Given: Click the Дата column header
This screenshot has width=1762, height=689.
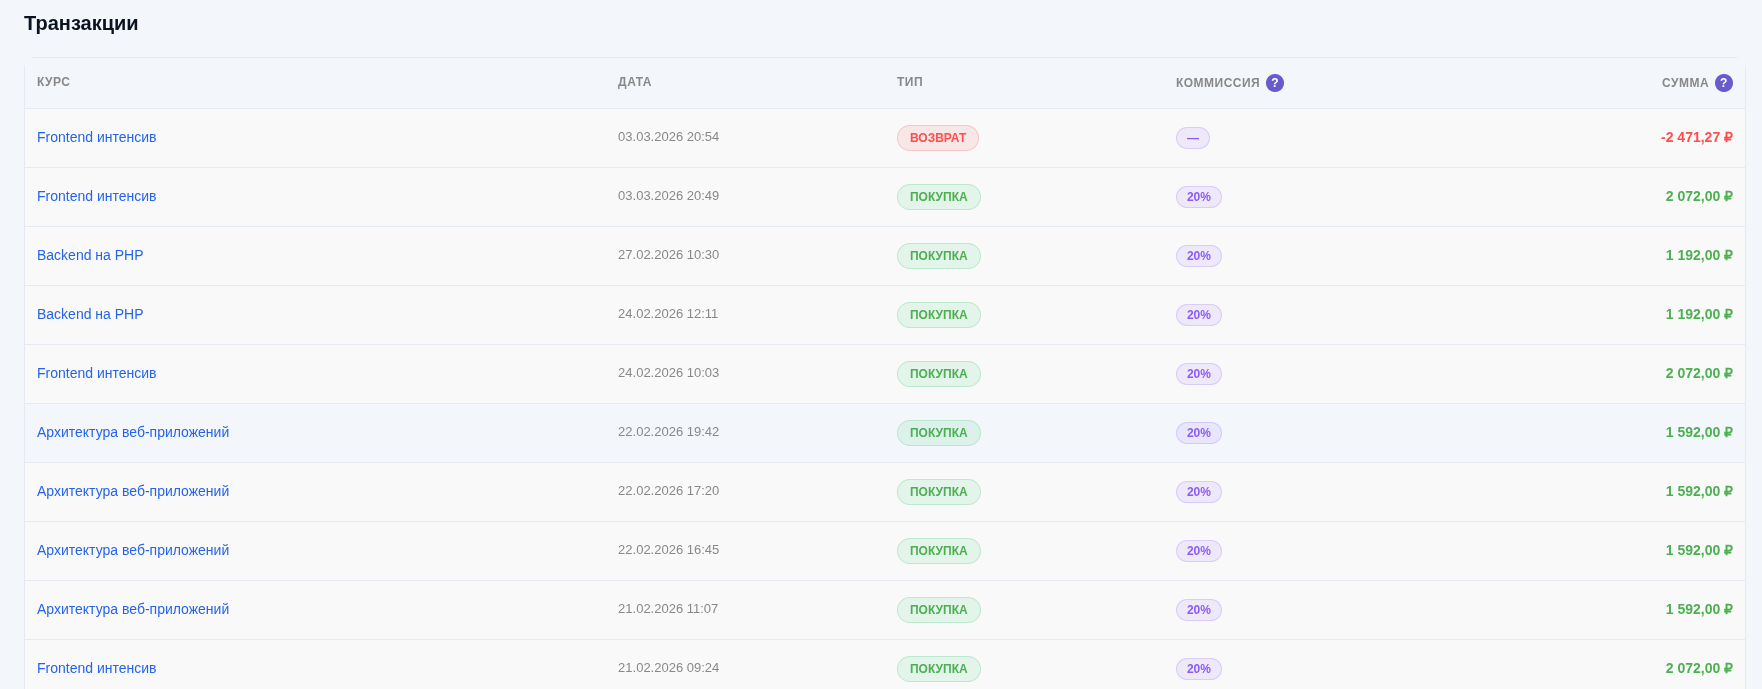Looking at the screenshot, I should point(635,82).
